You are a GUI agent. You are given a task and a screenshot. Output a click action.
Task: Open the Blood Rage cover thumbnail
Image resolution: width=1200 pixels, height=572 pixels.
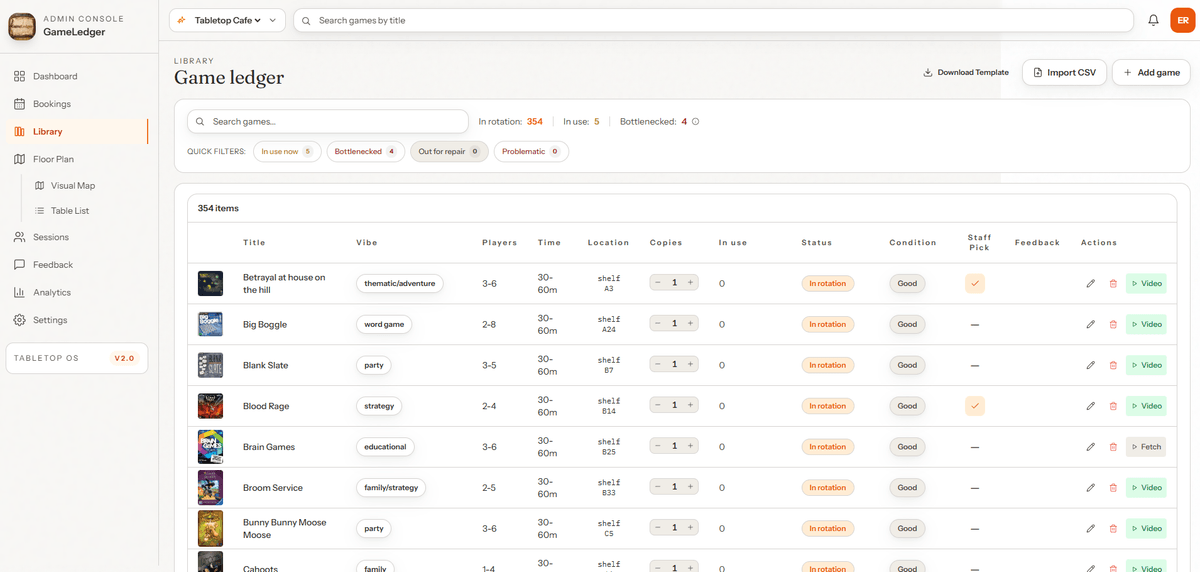210,406
